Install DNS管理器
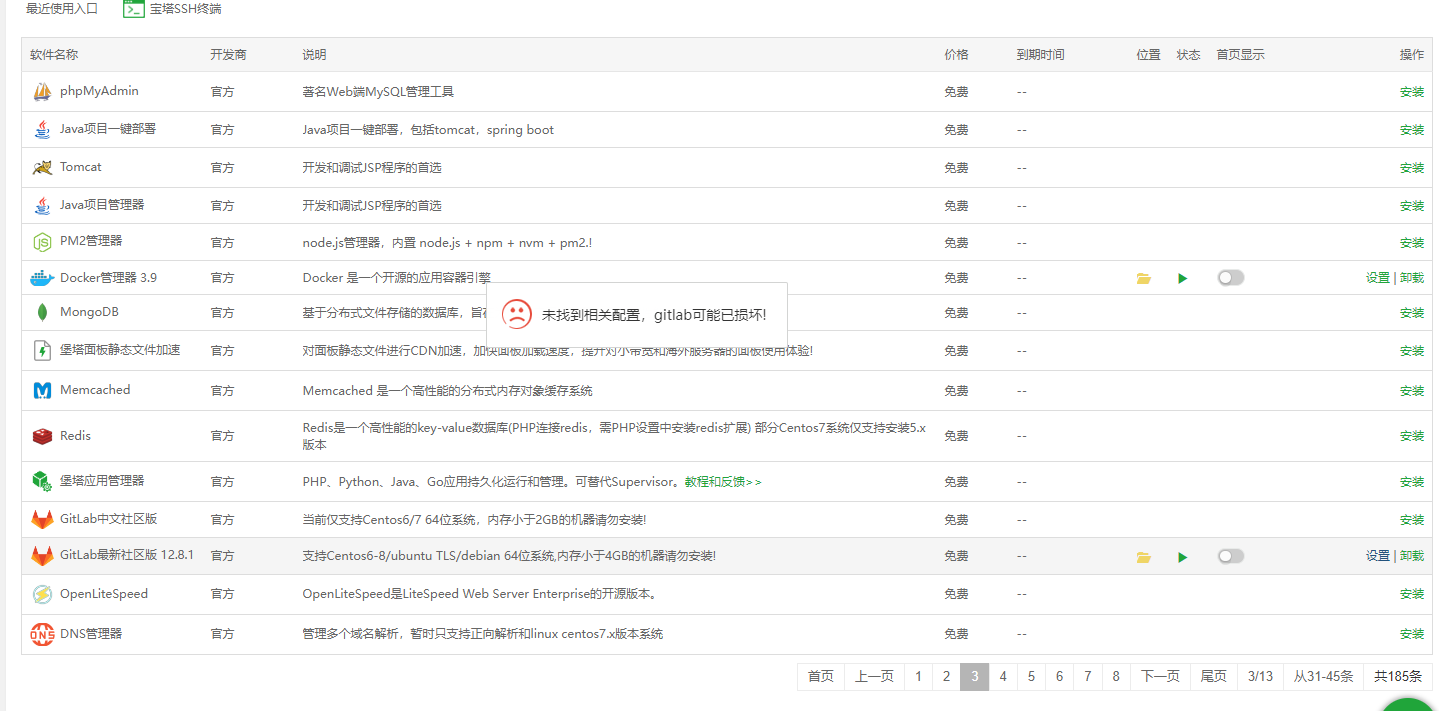 (1412, 634)
